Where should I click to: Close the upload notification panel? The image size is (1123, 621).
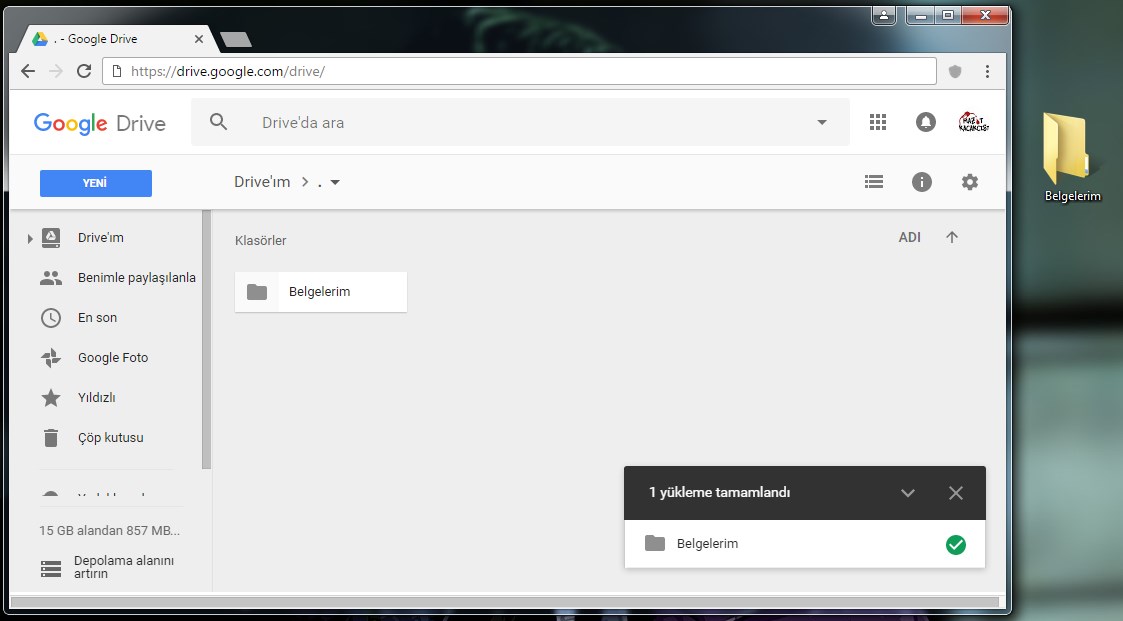click(x=956, y=493)
